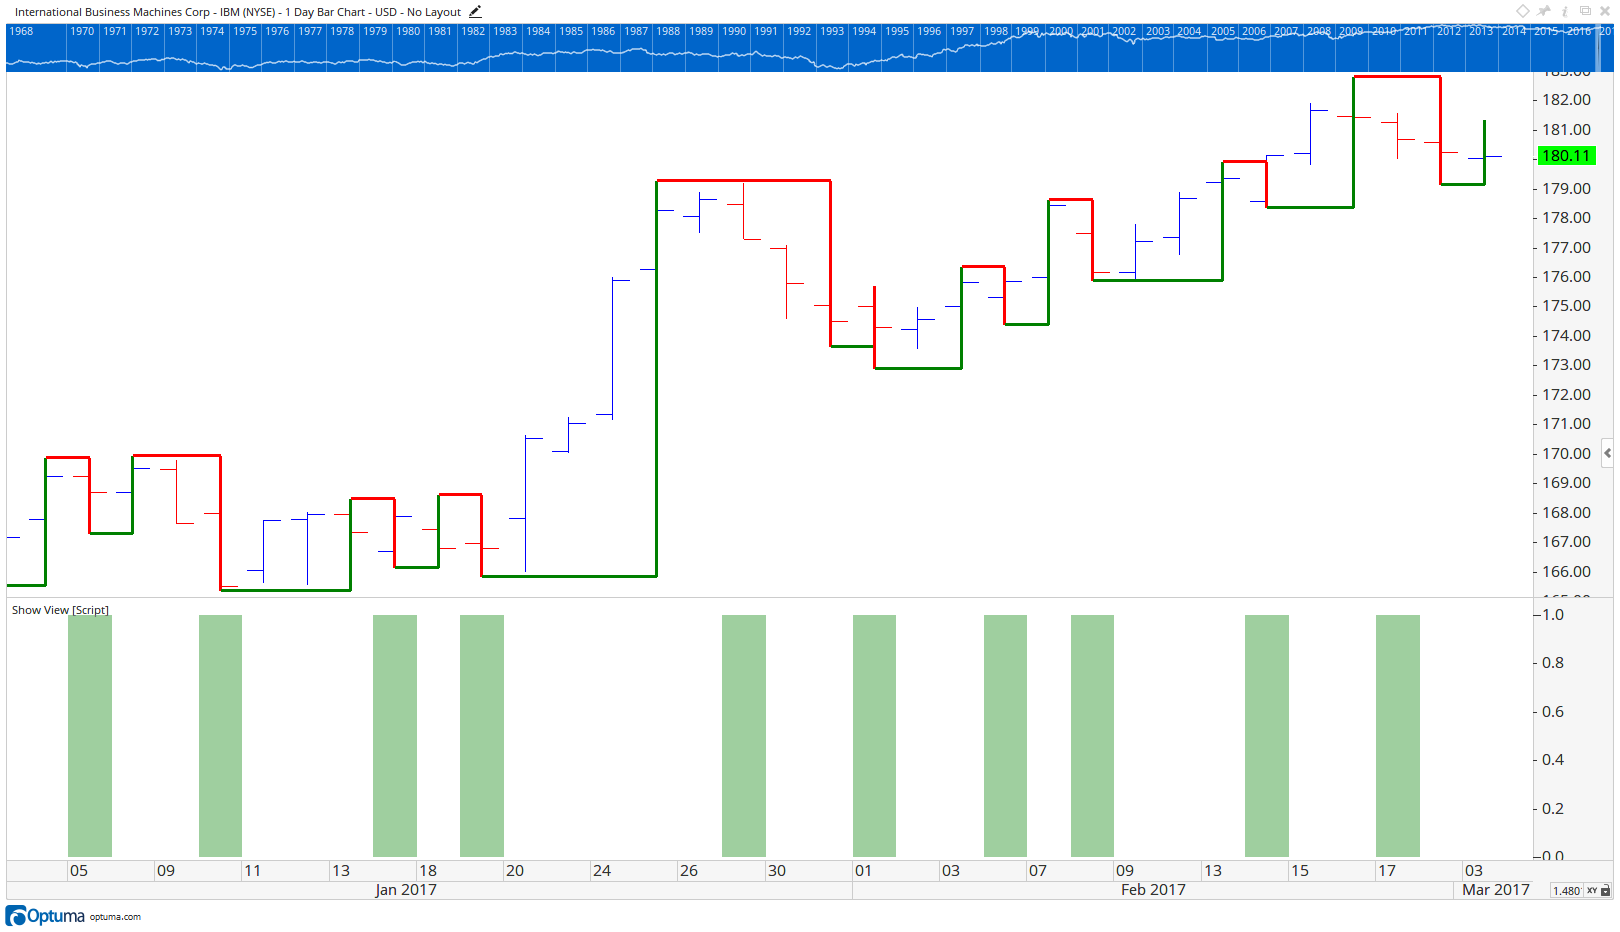1620x932 pixels.
Task: Click the green script bar above date 05
Action: [90, 736]
